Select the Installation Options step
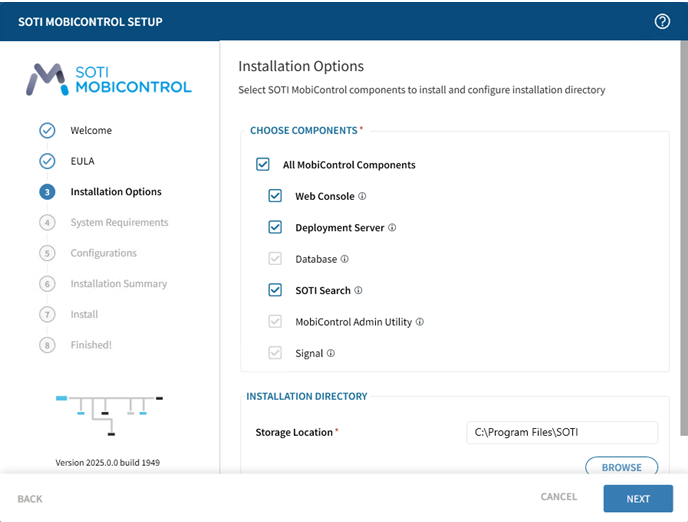This screenshot has width=688, height=522. coord(115,192)
